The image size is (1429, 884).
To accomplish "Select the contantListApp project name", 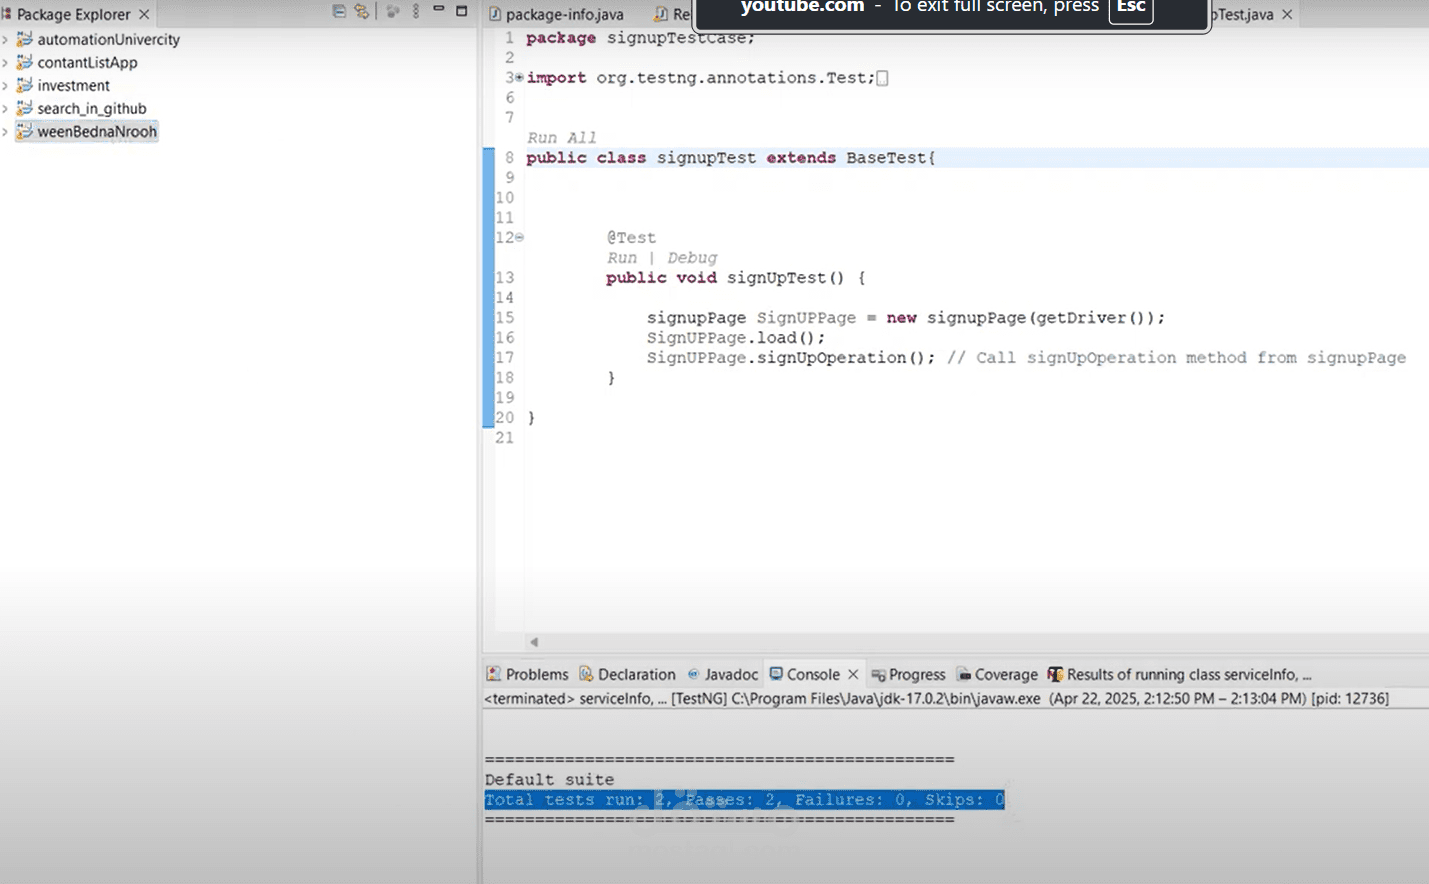I will tap(88, 63).
